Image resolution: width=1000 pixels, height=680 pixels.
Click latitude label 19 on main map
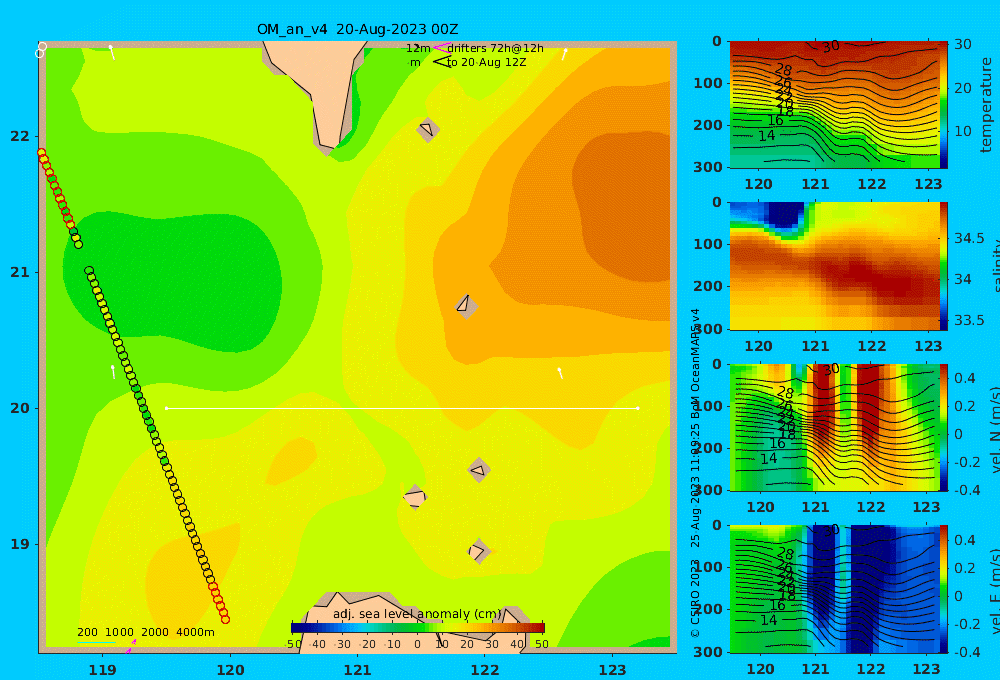[x=20, y=544]
